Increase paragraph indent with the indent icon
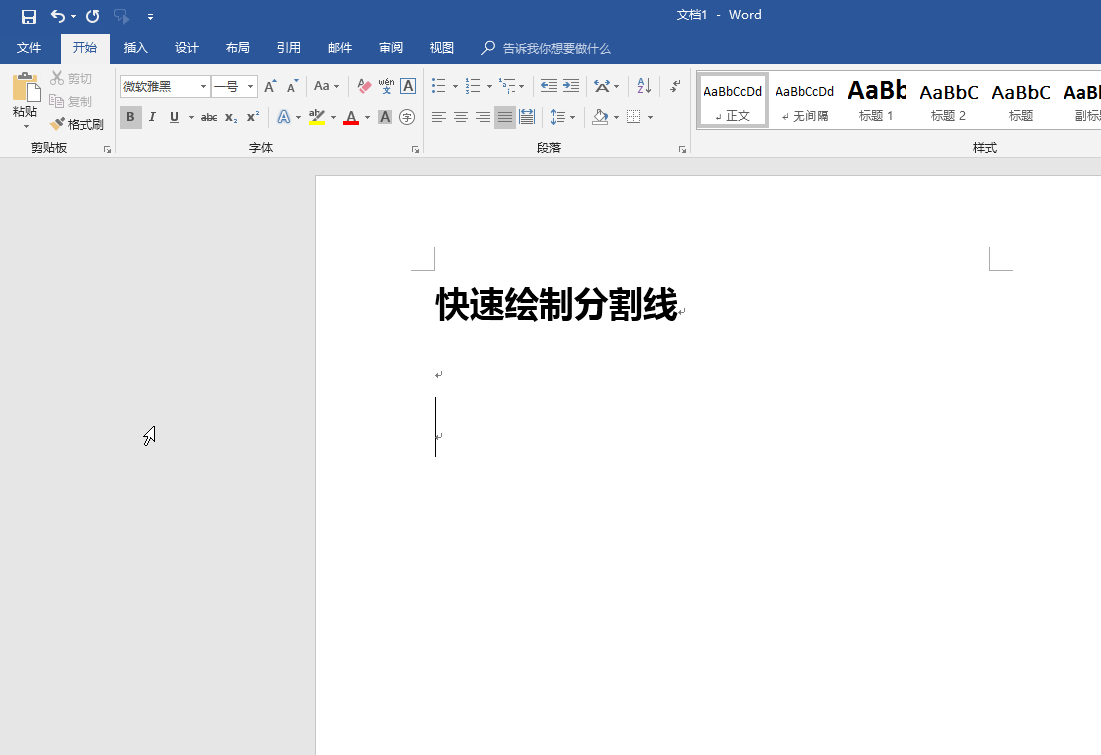The width and height of the screenshot is (1101, 755). click(x=571, y=87)
